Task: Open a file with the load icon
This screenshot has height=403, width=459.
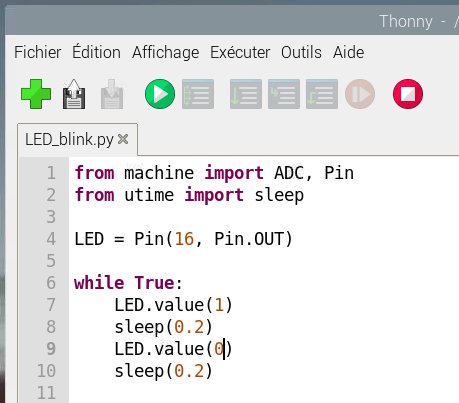Action: pyautogui.click(x=74, y=94)
